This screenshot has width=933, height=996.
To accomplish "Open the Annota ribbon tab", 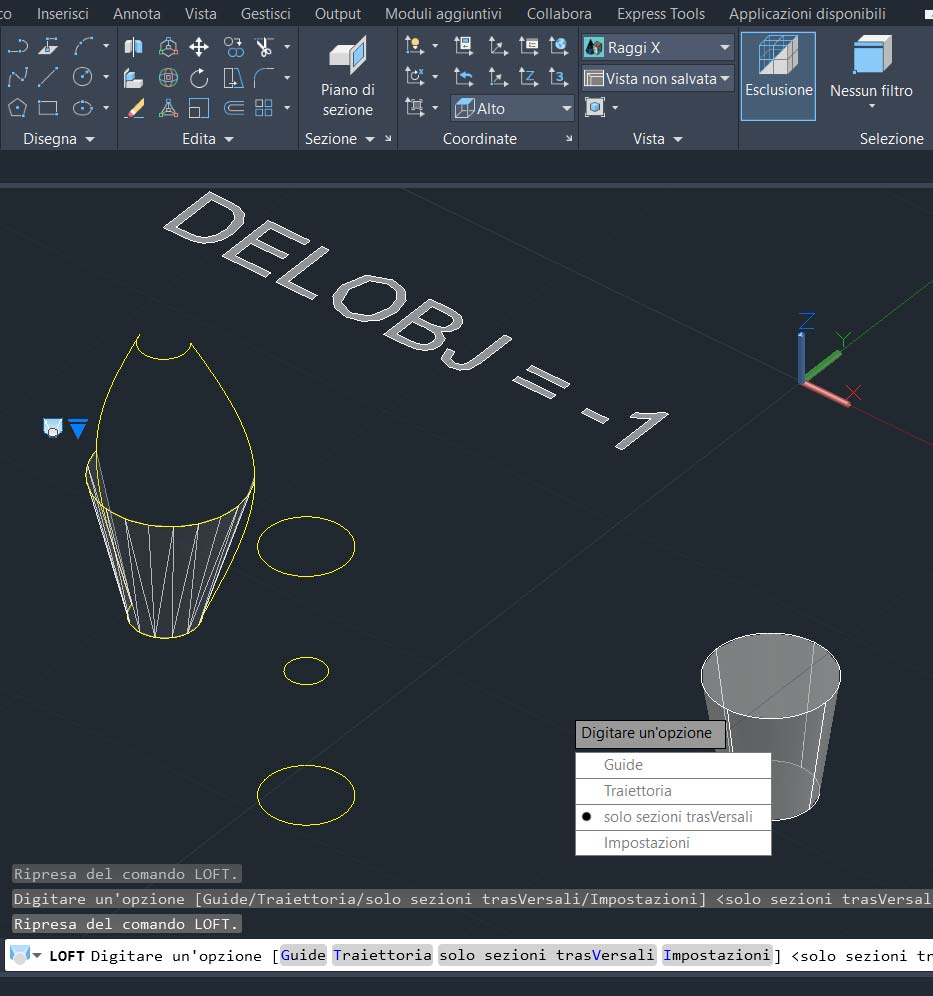I will click(x=137, y=13).
